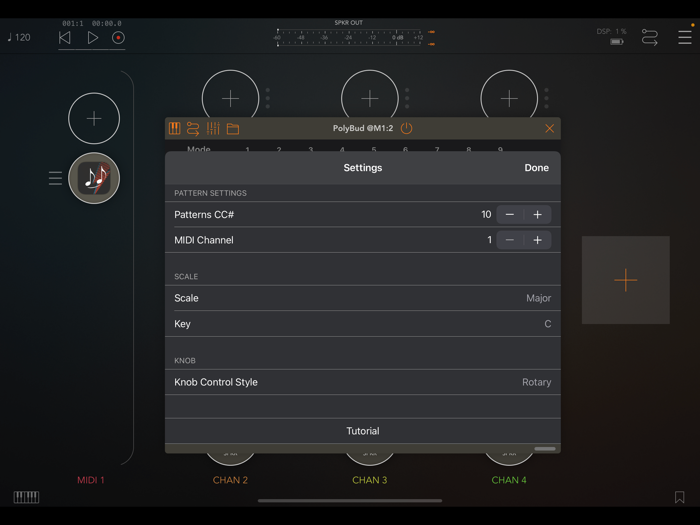Open MIDI routing icon in PolyBud header

193,129
